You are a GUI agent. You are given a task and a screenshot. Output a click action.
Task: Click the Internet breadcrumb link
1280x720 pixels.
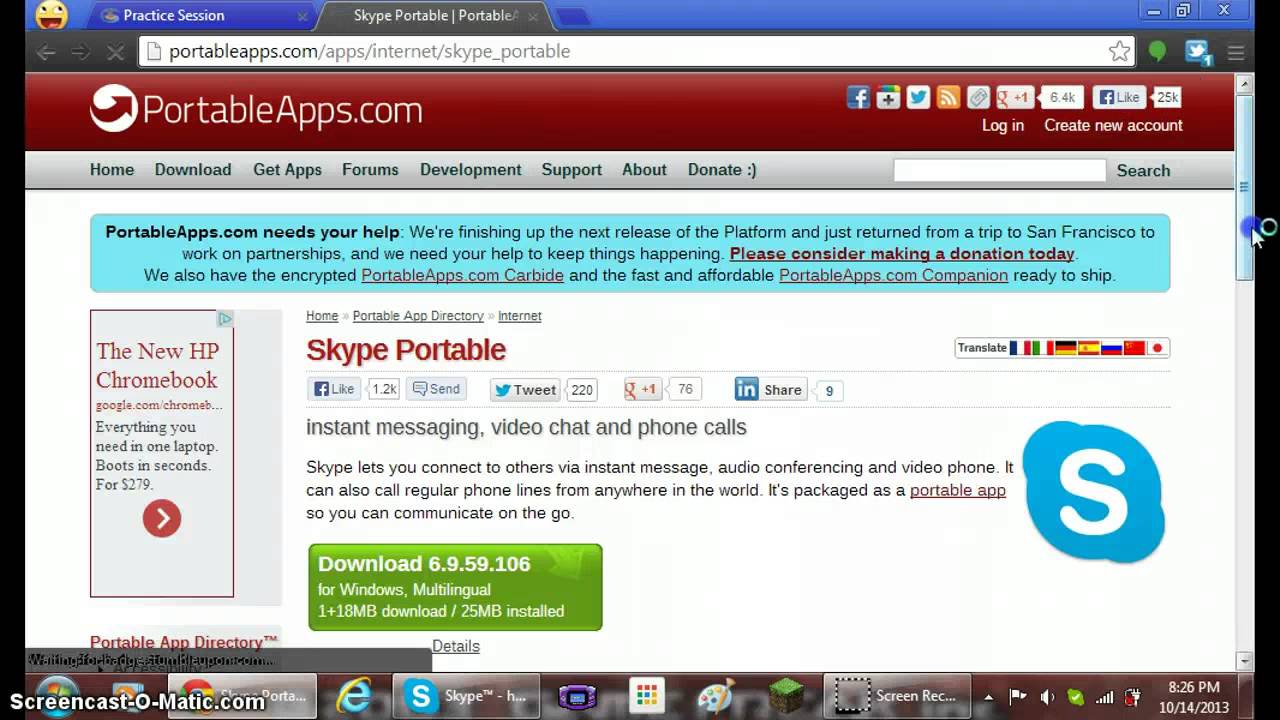coord(520,316)
